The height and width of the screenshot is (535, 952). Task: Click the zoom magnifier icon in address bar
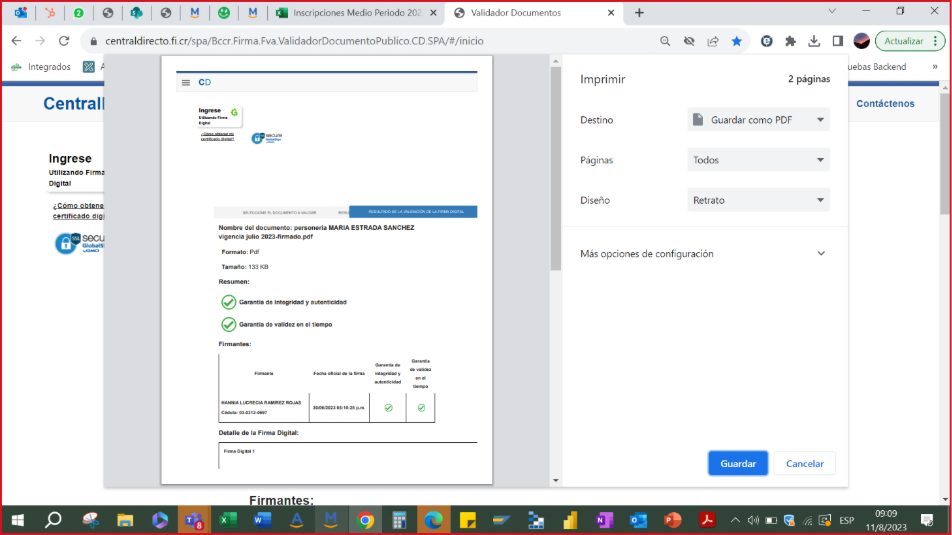[665, 41]
